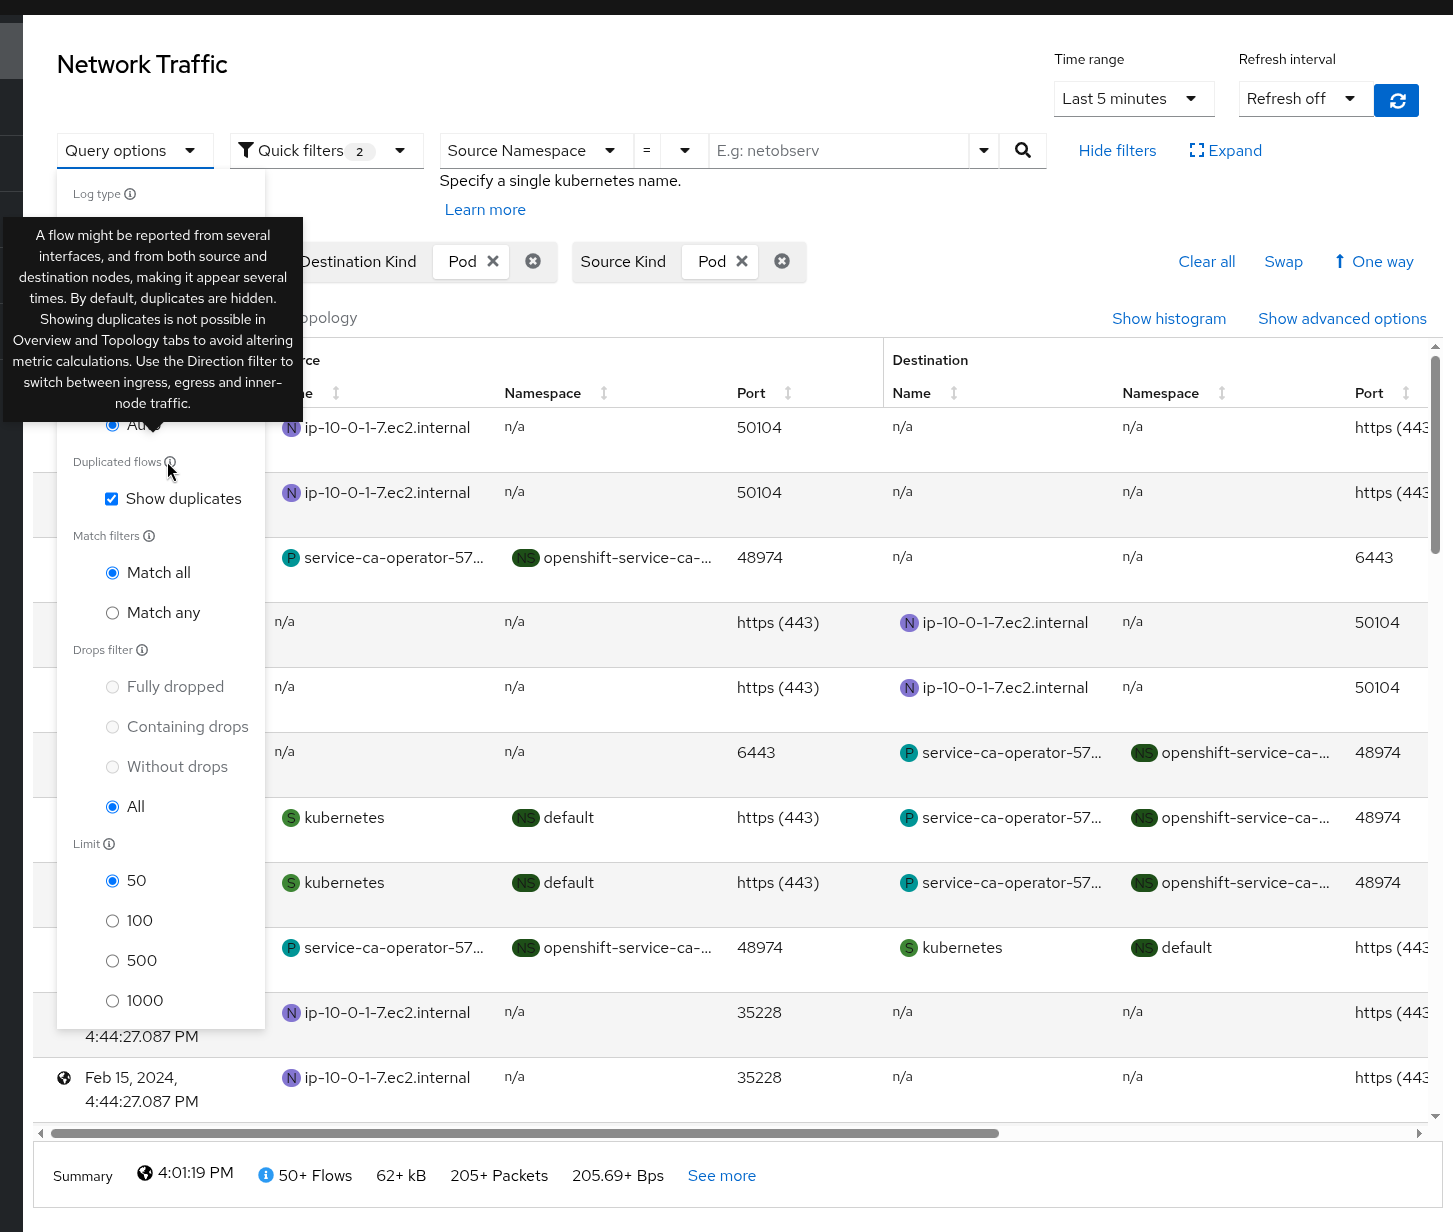The height and width of the screenshot is (1232, 1453).
Task: Click the Limit info icon
Action: (109, 844)
